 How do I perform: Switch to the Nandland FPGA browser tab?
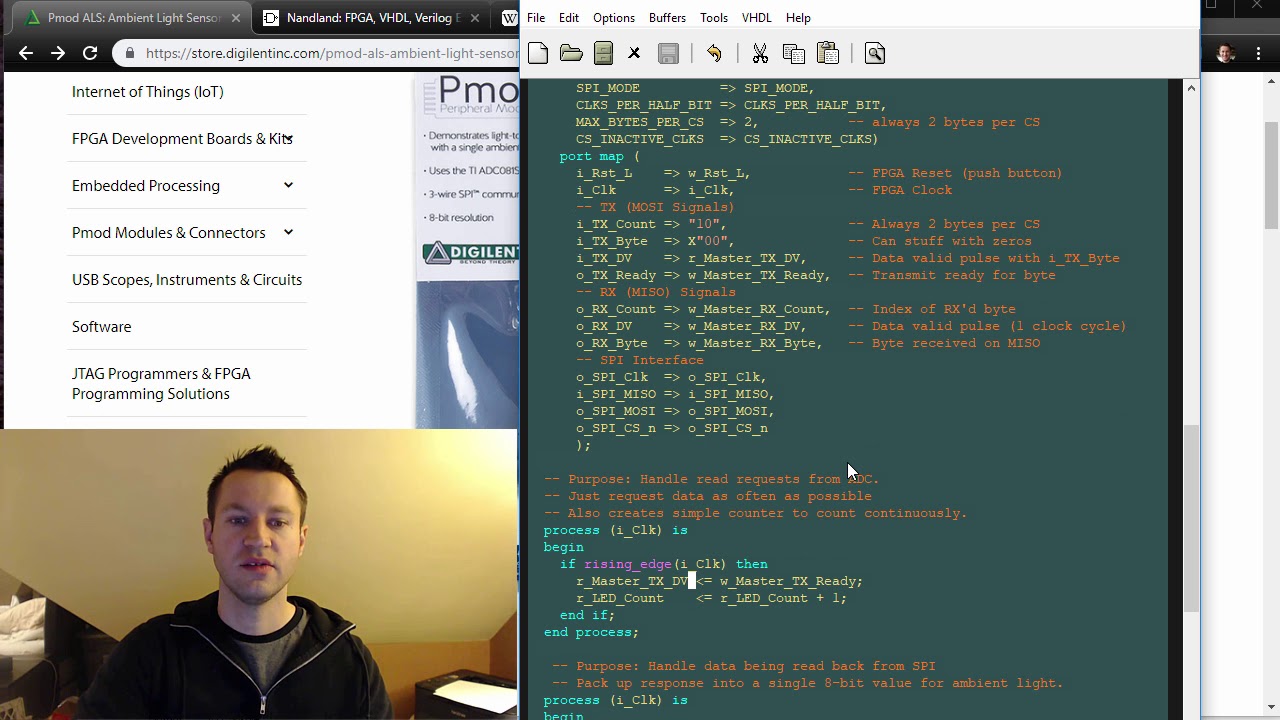(x=370, y=18)
